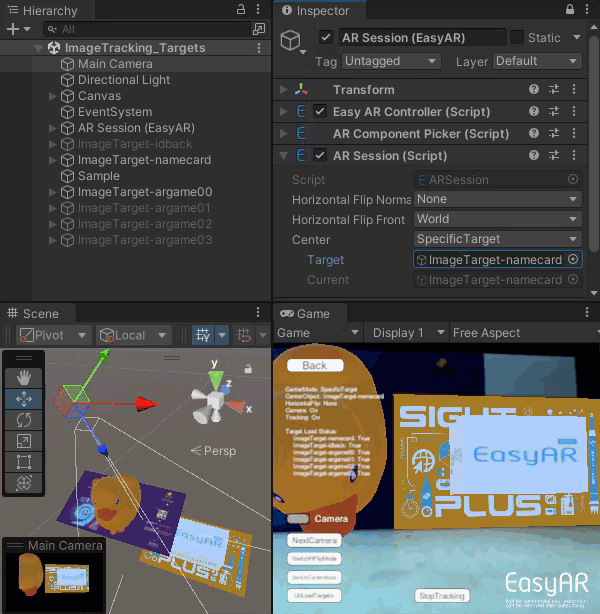This screenshot has width=600, height=614.
Task: Select the Rect transform tool
Action: pos(25,461)
